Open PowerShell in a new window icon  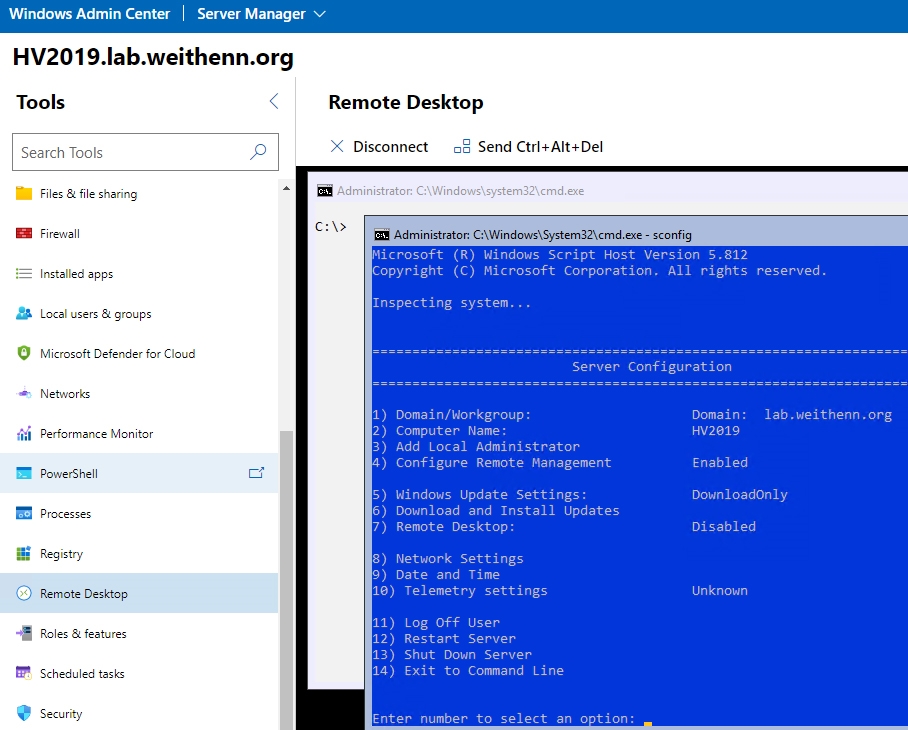(256, 473)
